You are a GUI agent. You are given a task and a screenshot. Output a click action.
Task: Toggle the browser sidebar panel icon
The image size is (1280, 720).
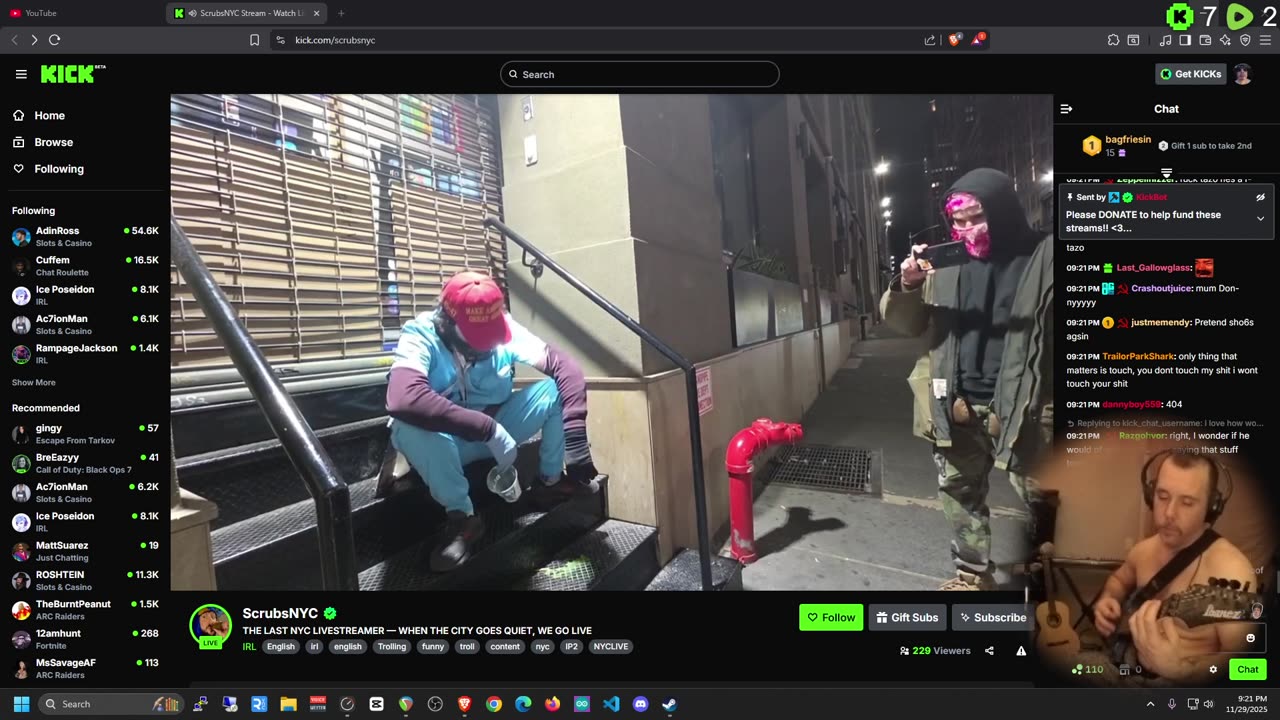click(1185, 40)
